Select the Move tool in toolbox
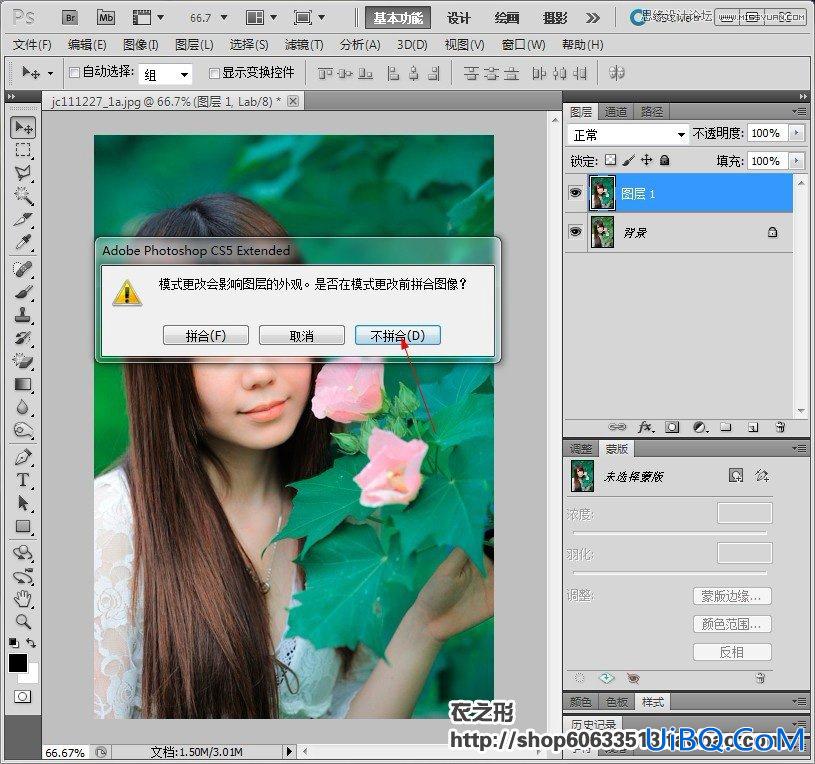 pos(23,127)
